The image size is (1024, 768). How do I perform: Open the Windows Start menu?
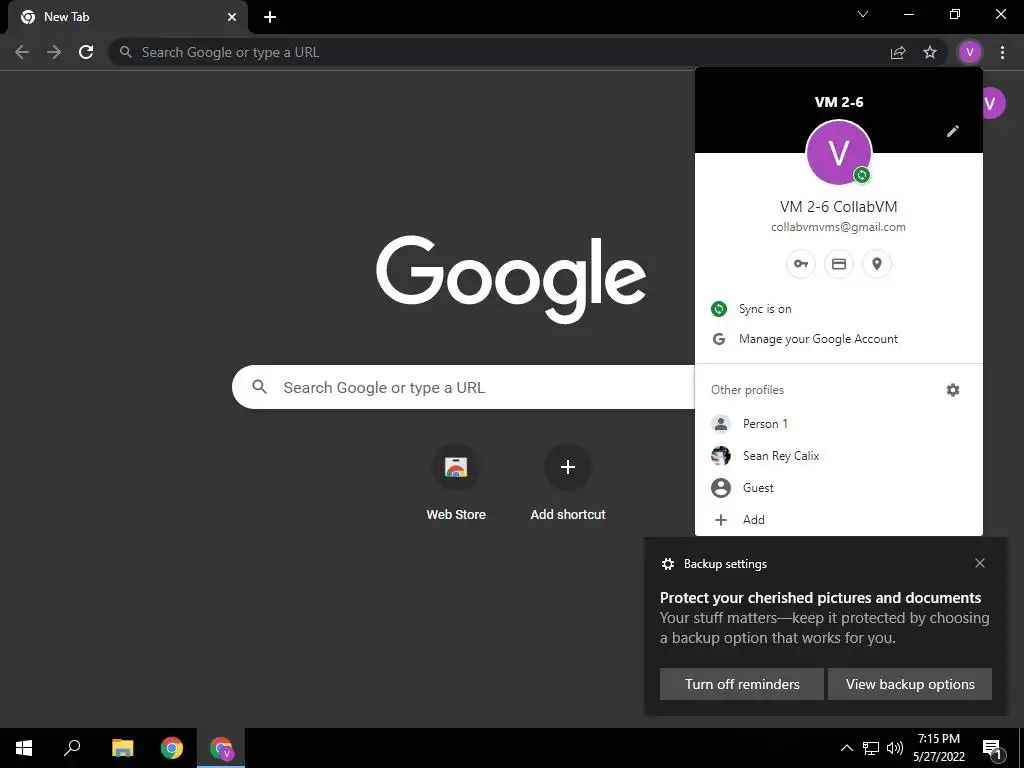click(x=24, y=748)
